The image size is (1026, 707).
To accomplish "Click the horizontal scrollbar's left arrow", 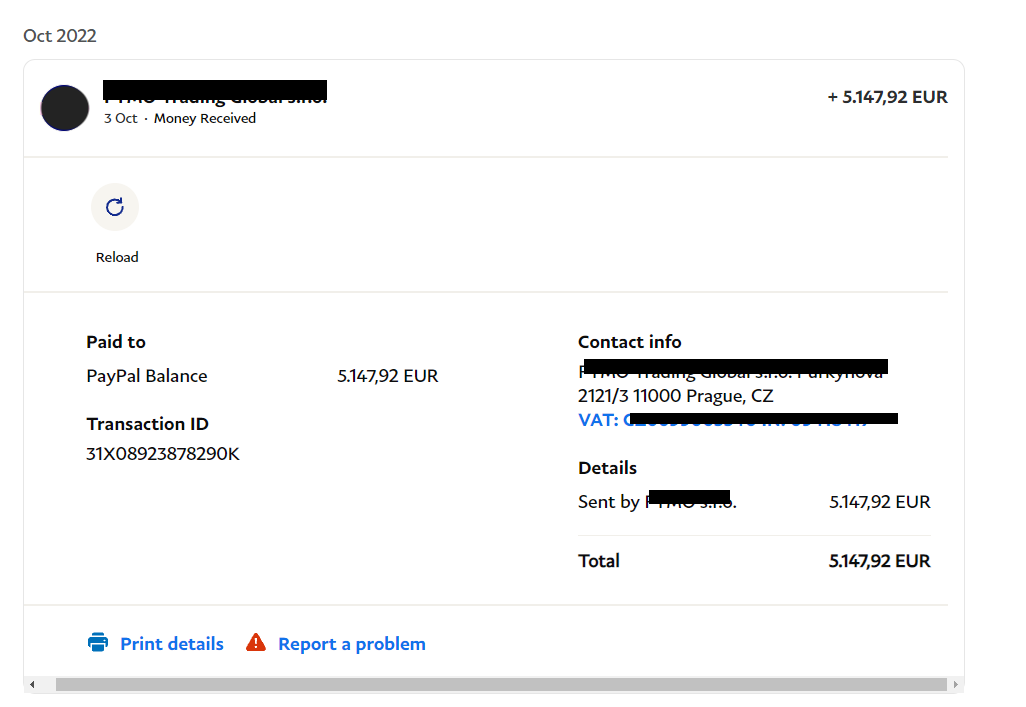I will 32,684.
